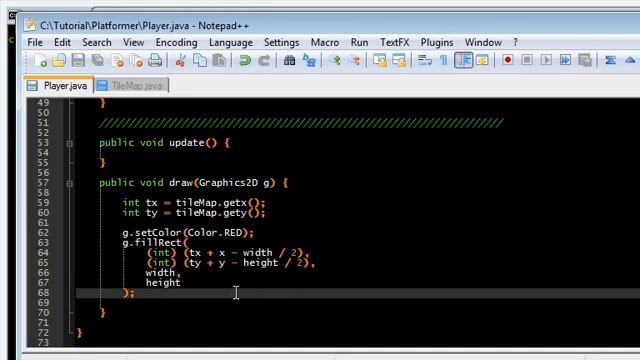Switch to the TileMap.java tab
This screenshot has height=360, width=640.
tap(131, 85)
